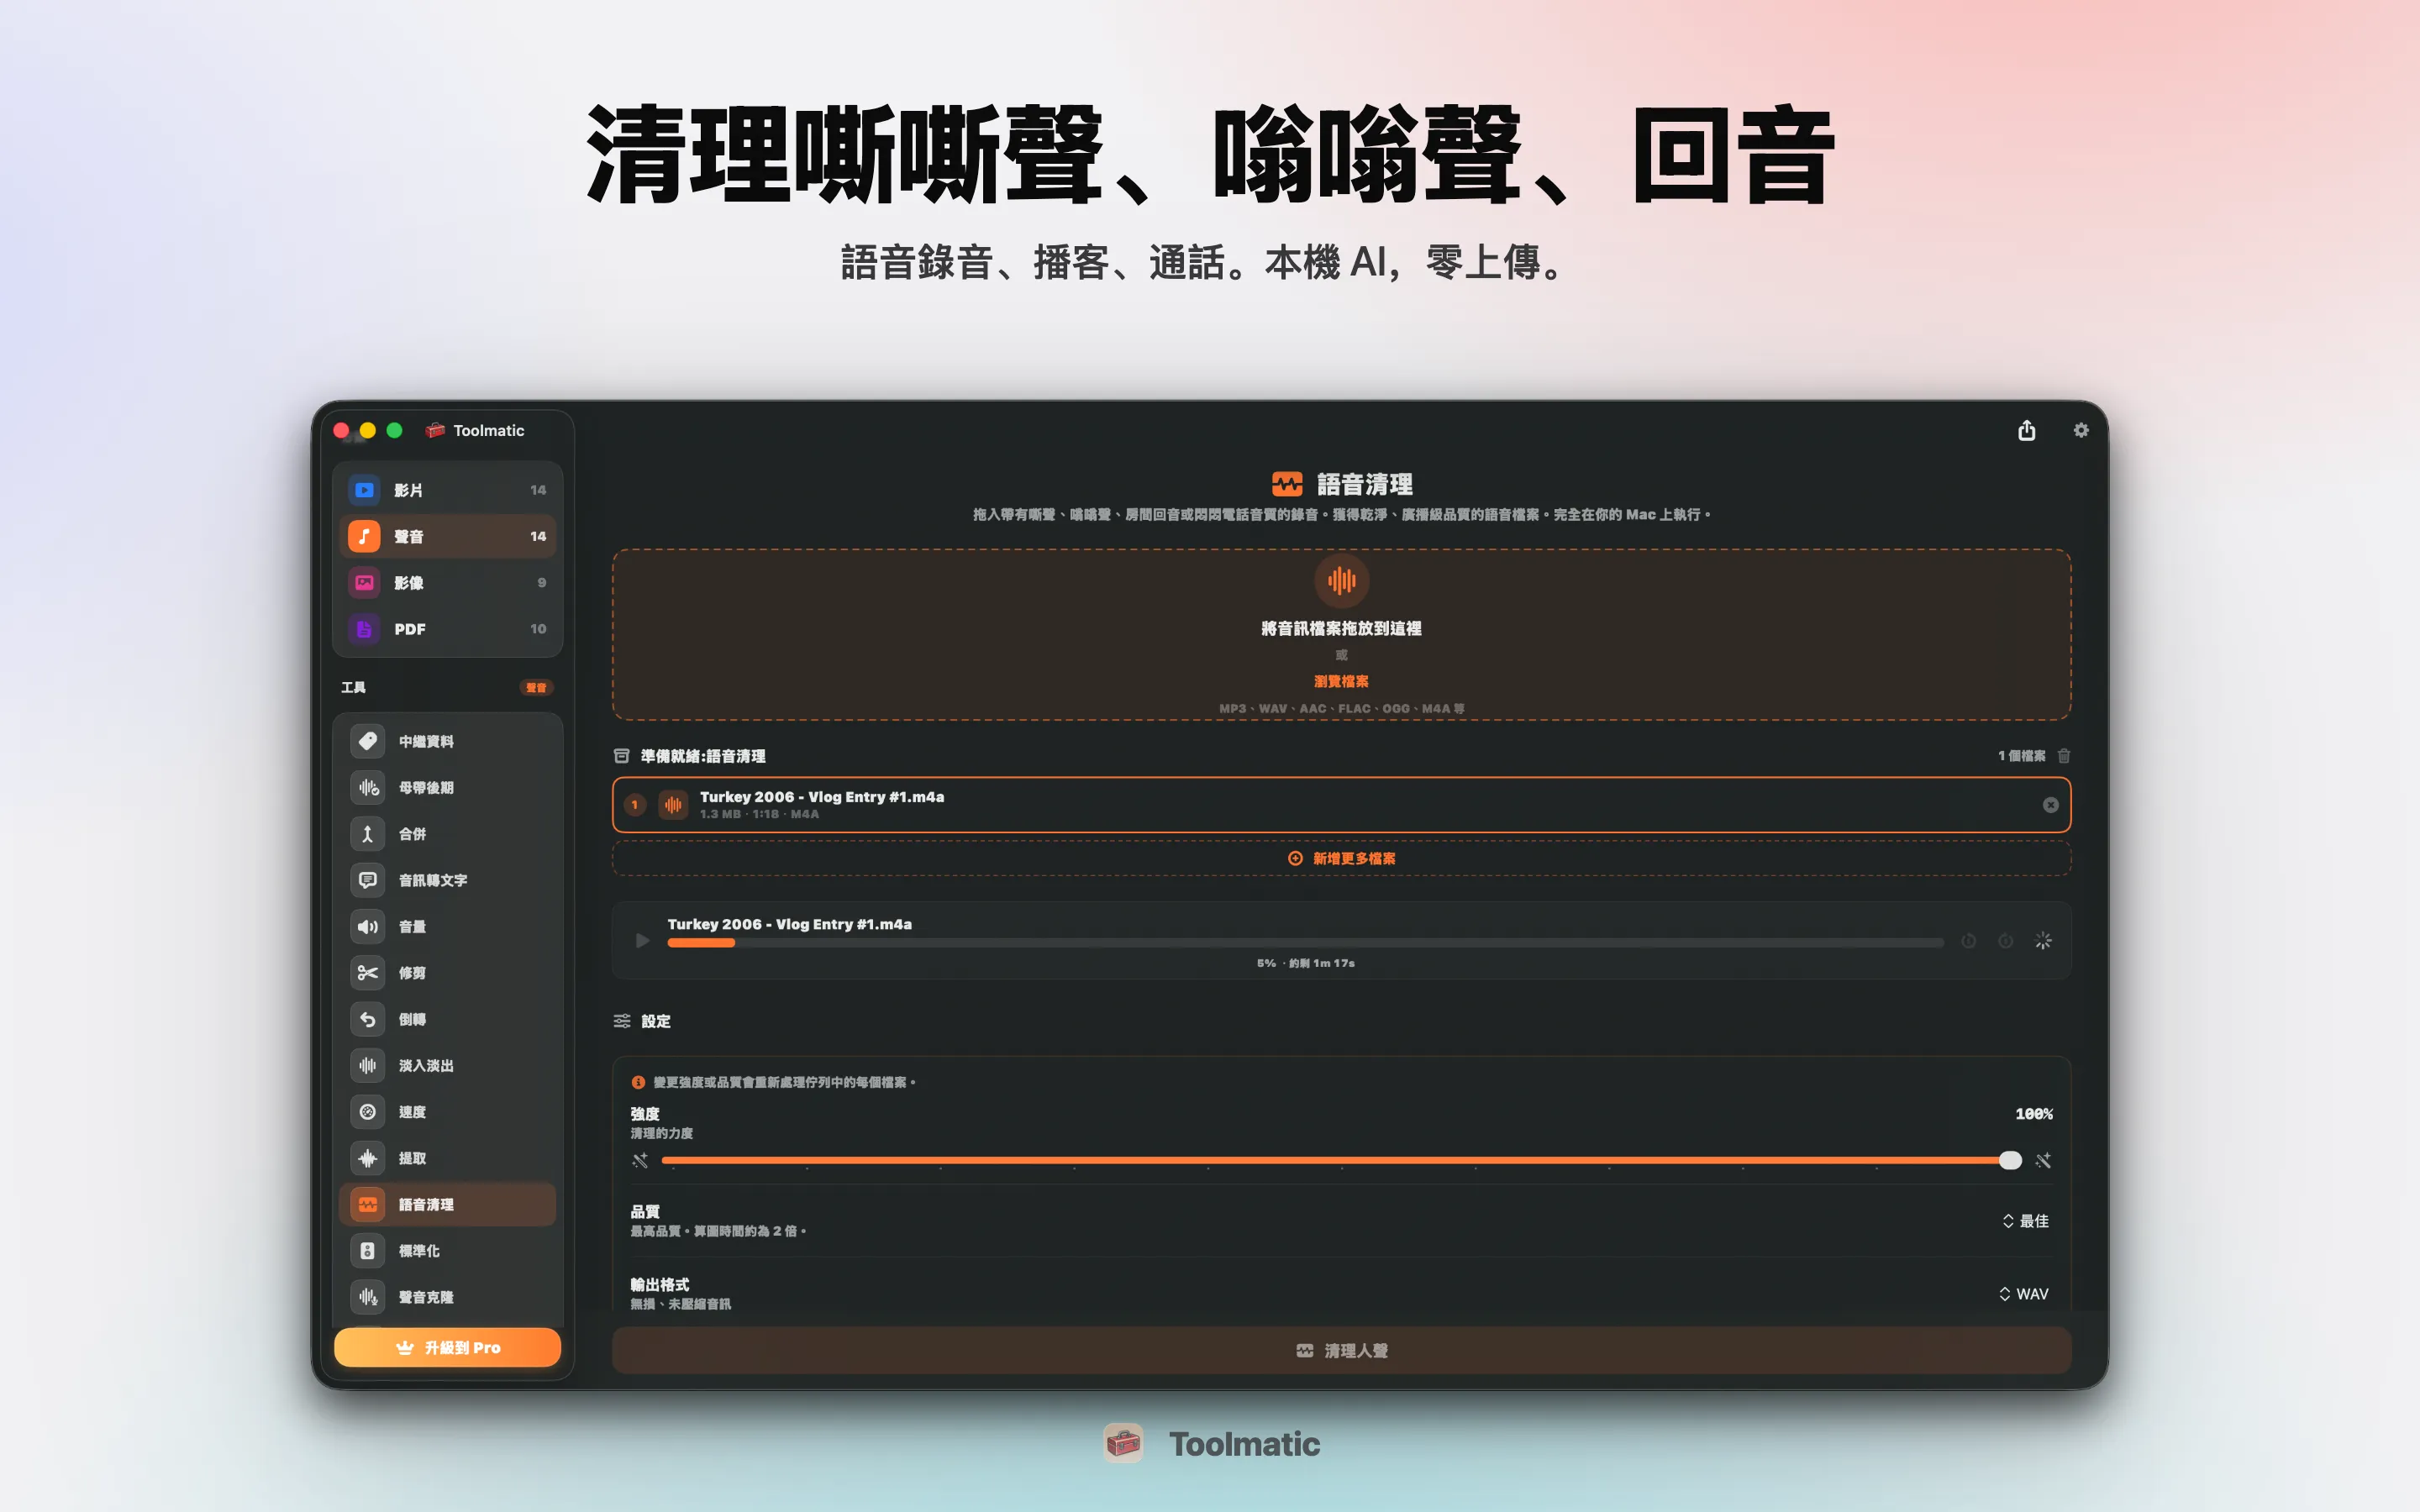Click the 瀏覽檔案 browse files link
This screenshot has width=2420, height=1512.
(1341, 681)
